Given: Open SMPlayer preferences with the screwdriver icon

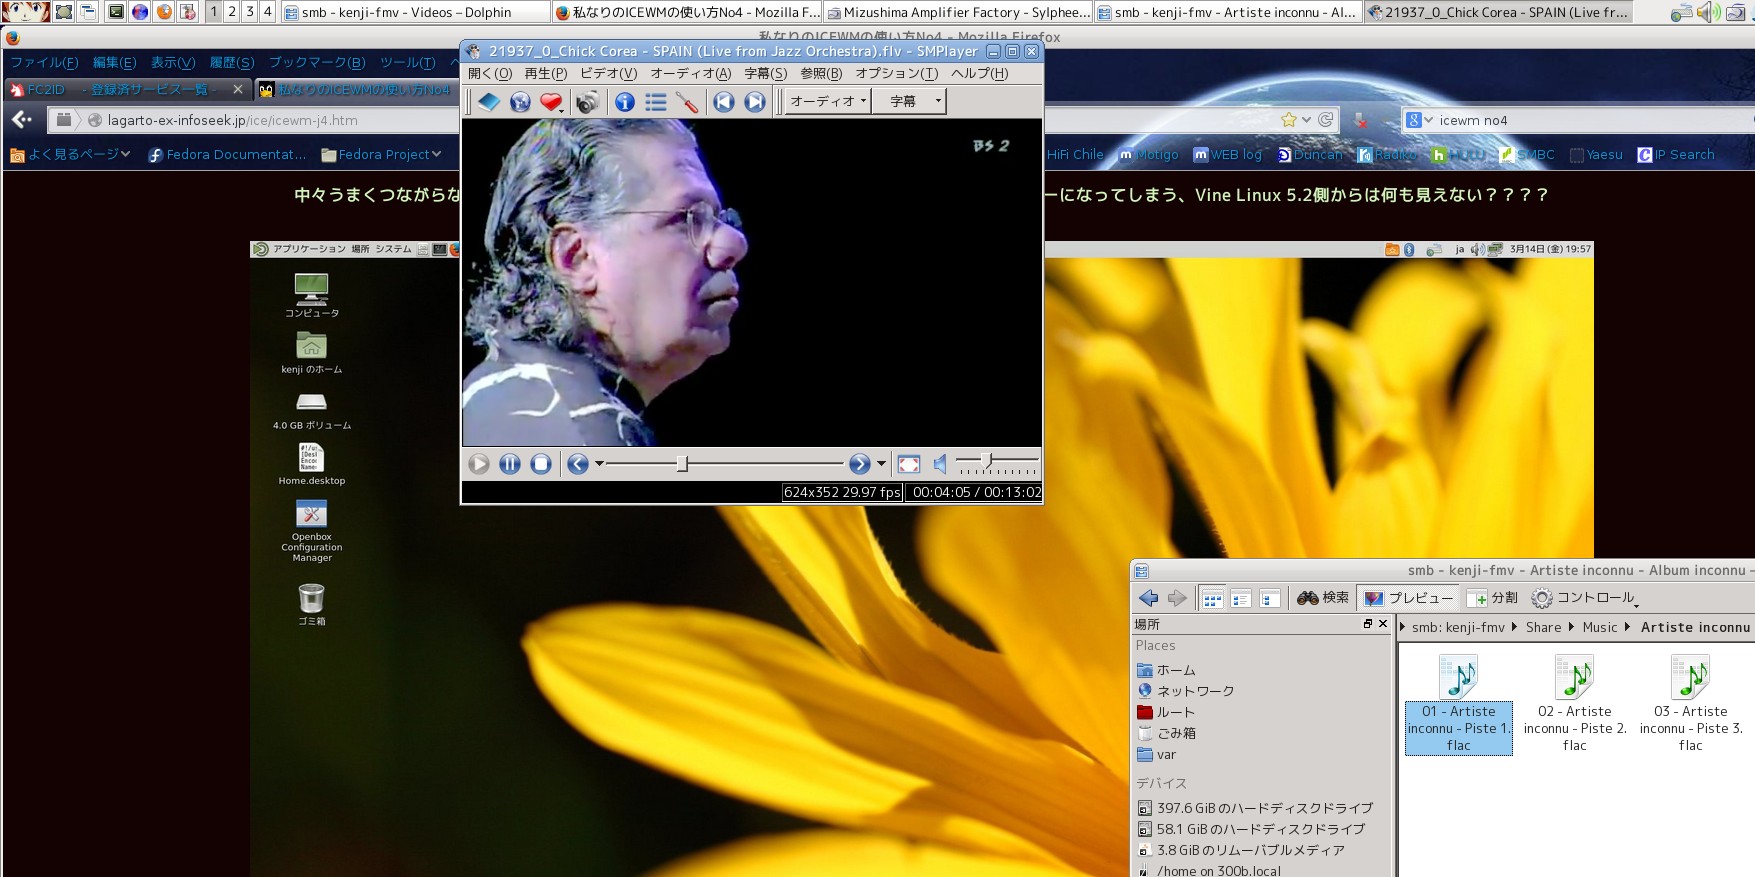Looking at the screenshot, I should point(687,102).
